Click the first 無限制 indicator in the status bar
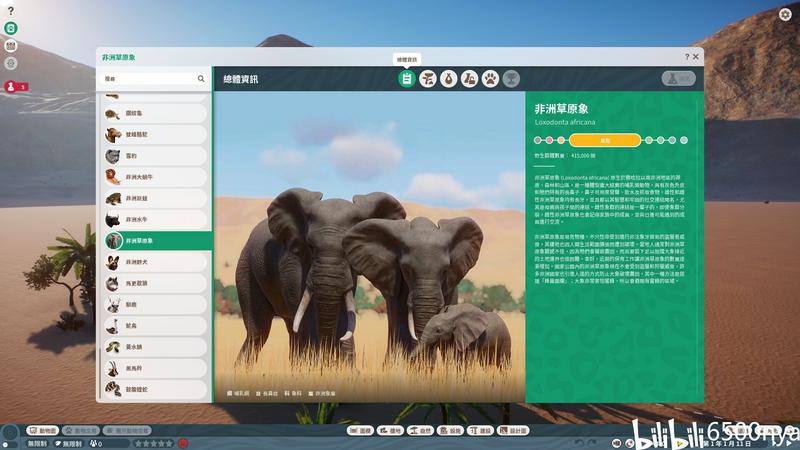Screen dimensions: 800x450 tap(37, 444)
